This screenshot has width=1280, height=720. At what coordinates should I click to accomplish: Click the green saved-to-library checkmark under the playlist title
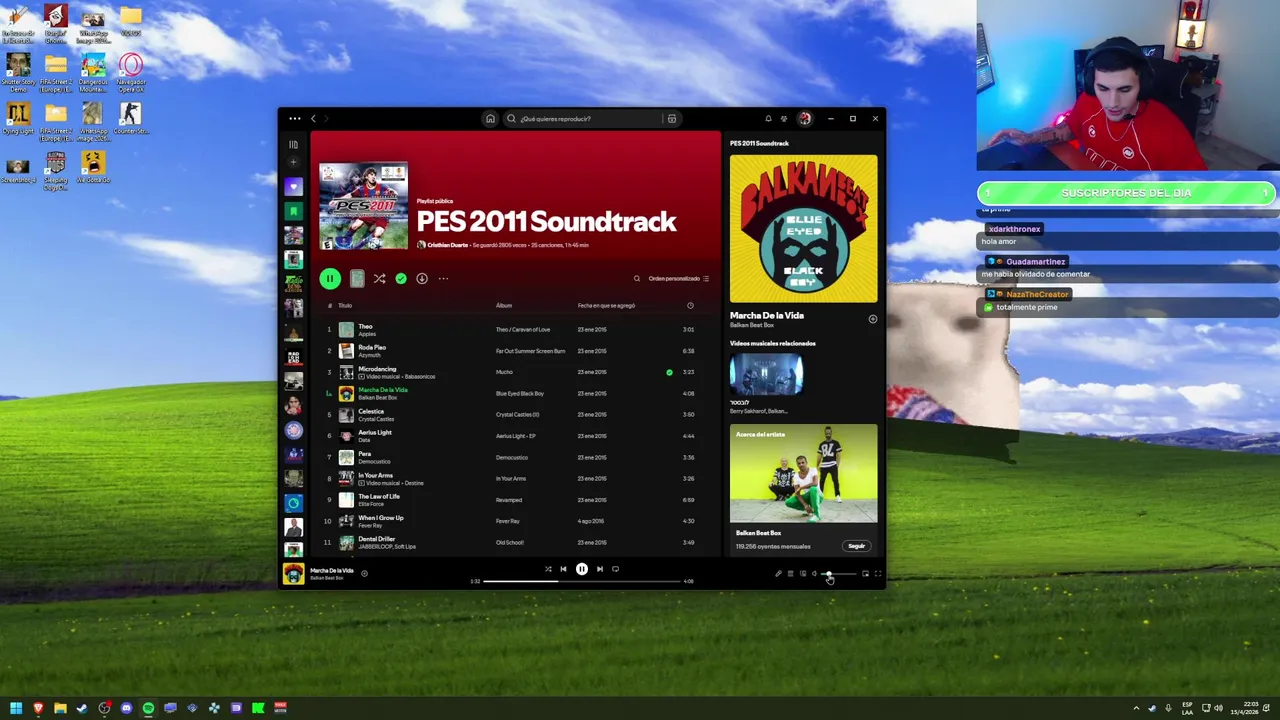point(401,279)
